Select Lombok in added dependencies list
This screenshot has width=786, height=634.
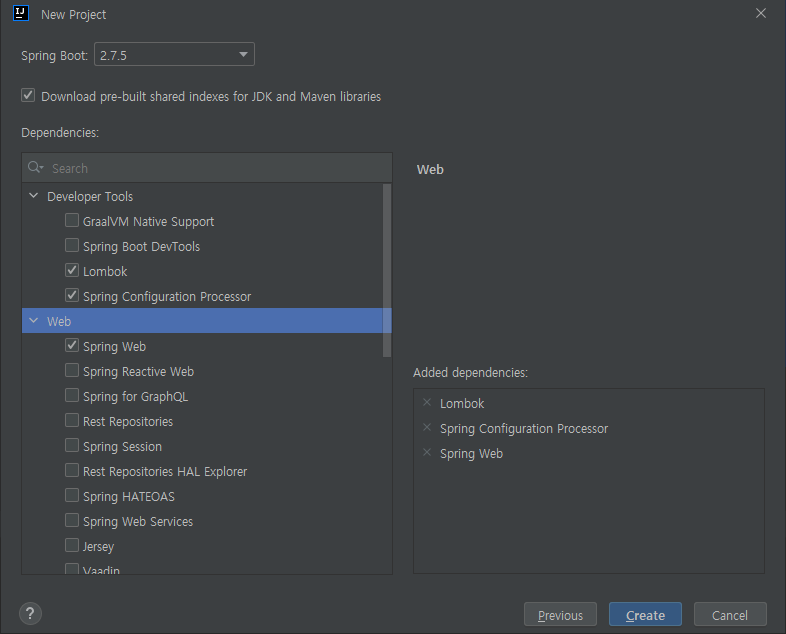coord(462,403)
